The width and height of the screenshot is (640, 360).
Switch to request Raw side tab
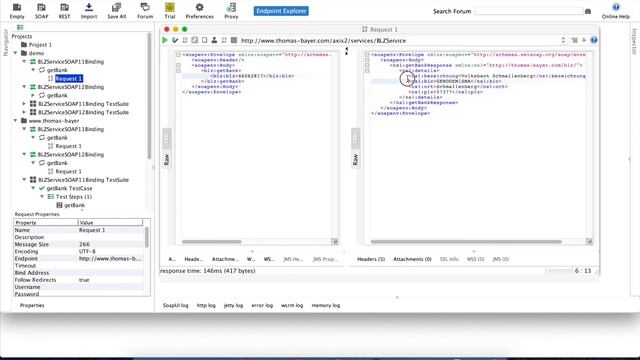click(x=167, y=160)
